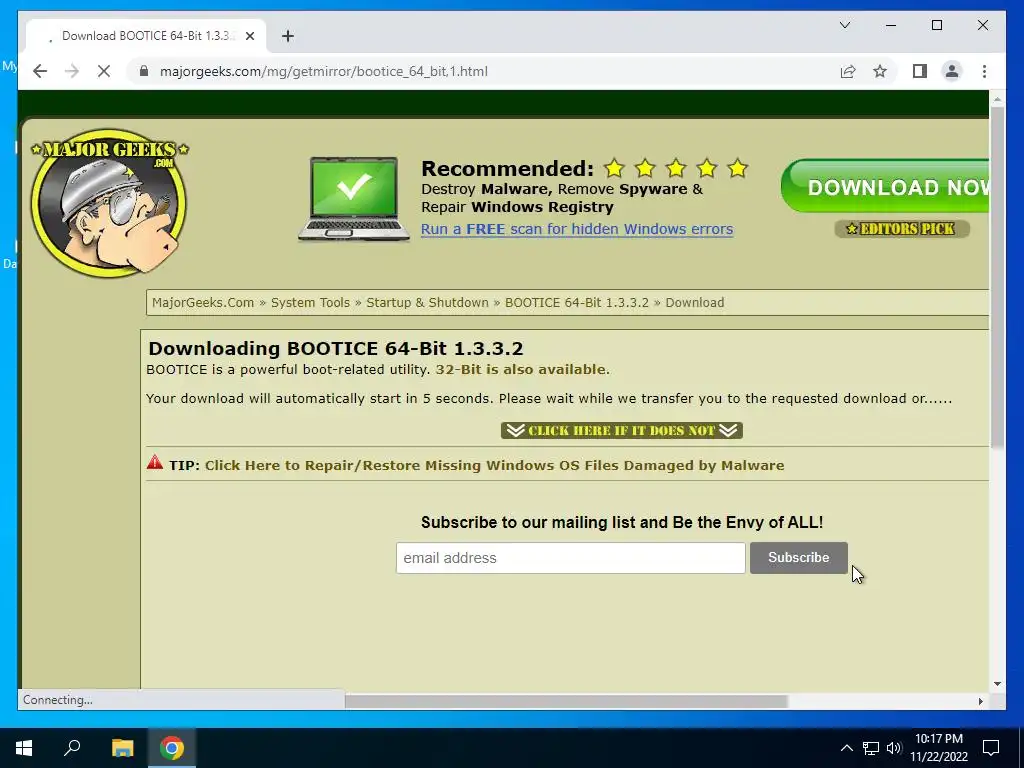Open the Chrome profile avatar

952,71
